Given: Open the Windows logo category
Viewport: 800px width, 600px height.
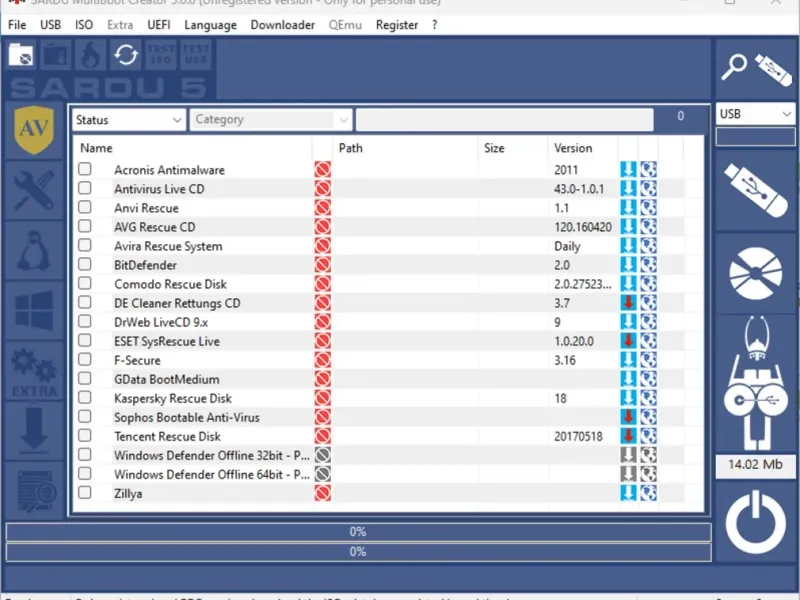Looking at the screenshot, I should point(34,311).
